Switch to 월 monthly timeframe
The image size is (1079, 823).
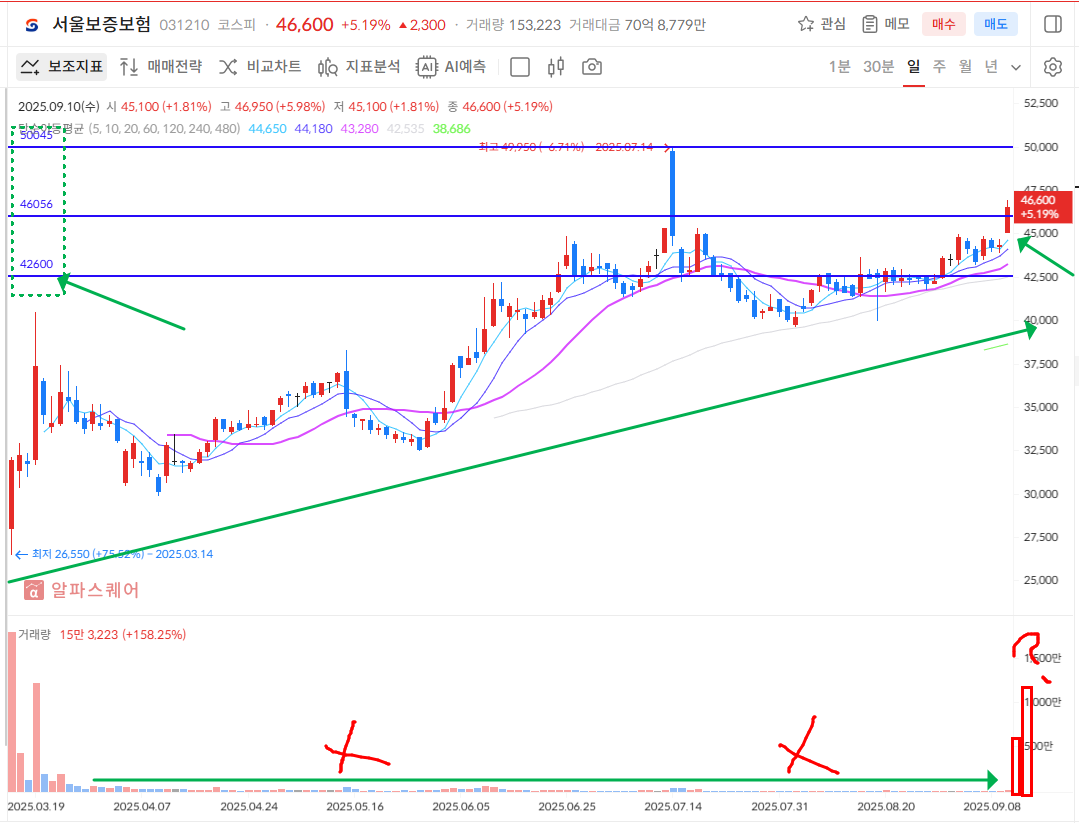(x=965, y=67)
